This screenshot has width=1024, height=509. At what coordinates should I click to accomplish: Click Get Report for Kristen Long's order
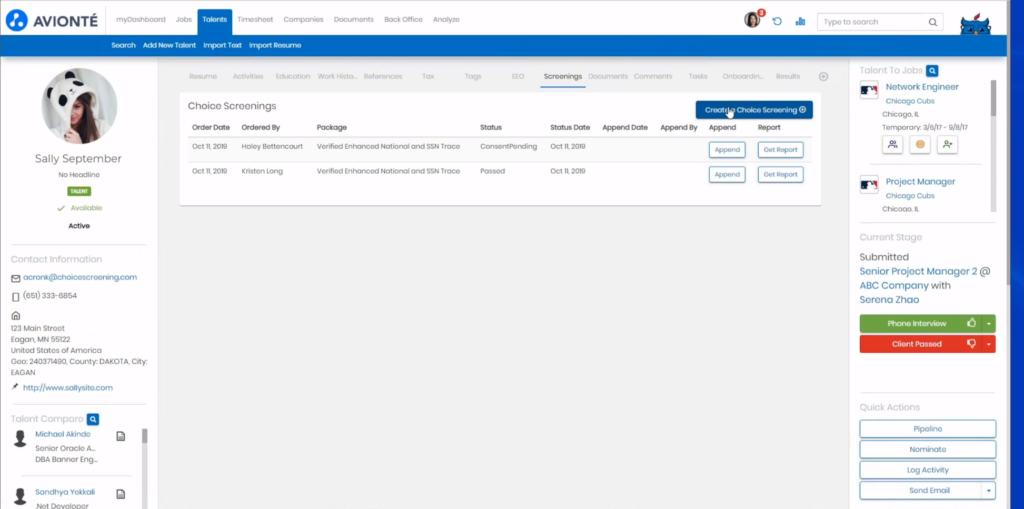780,174
